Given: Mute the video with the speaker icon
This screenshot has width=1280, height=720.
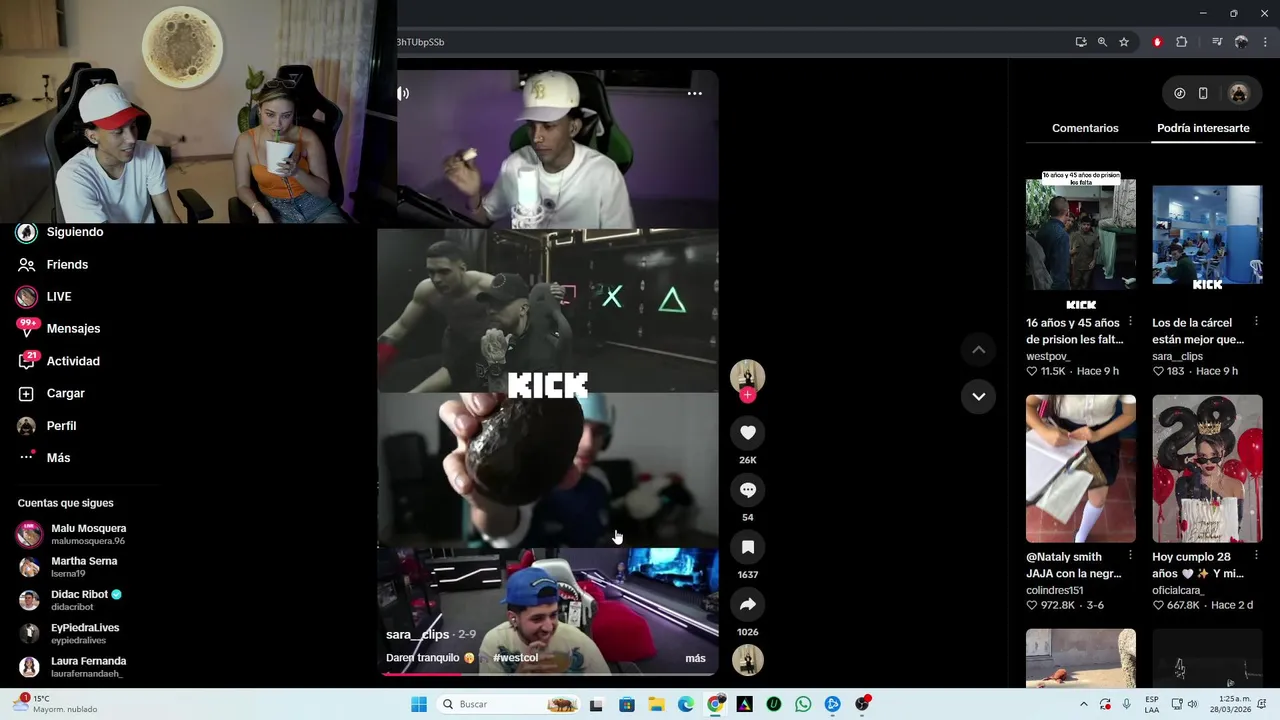Looking at the screenshot, I should pos(403,93).
